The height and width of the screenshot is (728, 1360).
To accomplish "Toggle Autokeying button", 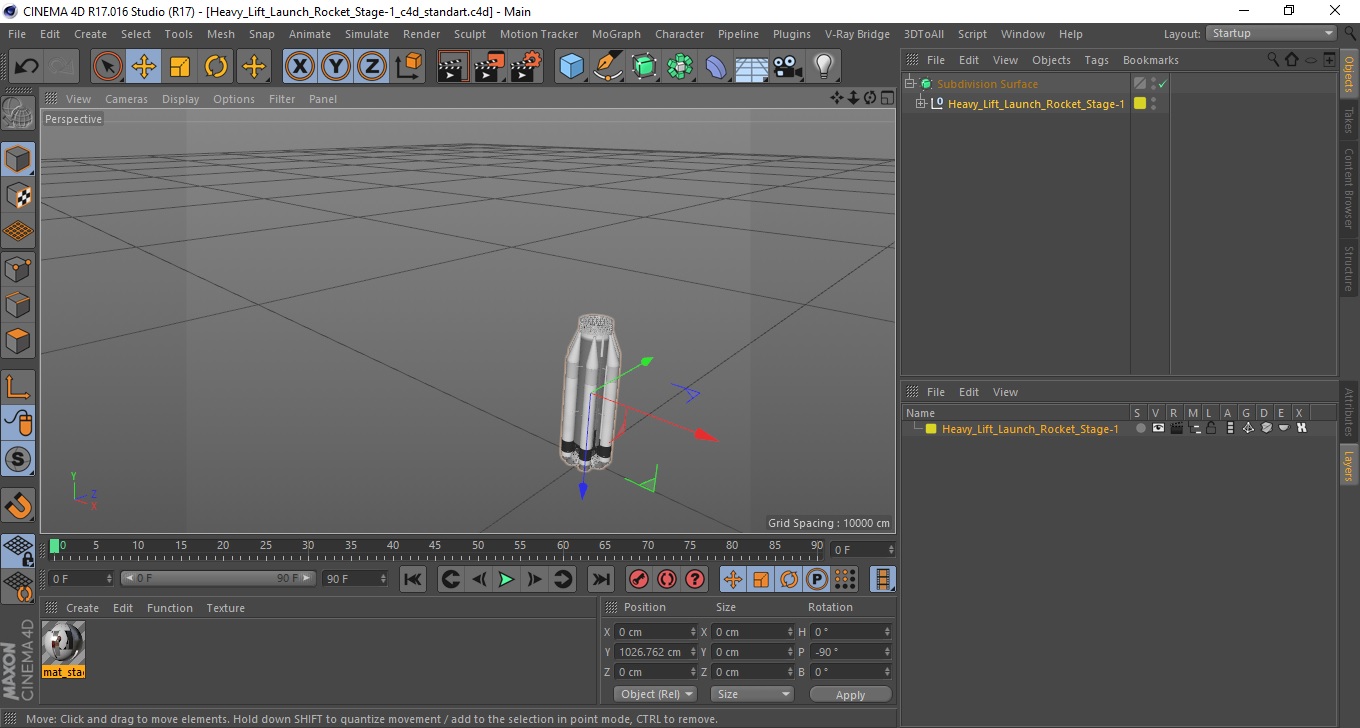I will click(x=666, y=579).
